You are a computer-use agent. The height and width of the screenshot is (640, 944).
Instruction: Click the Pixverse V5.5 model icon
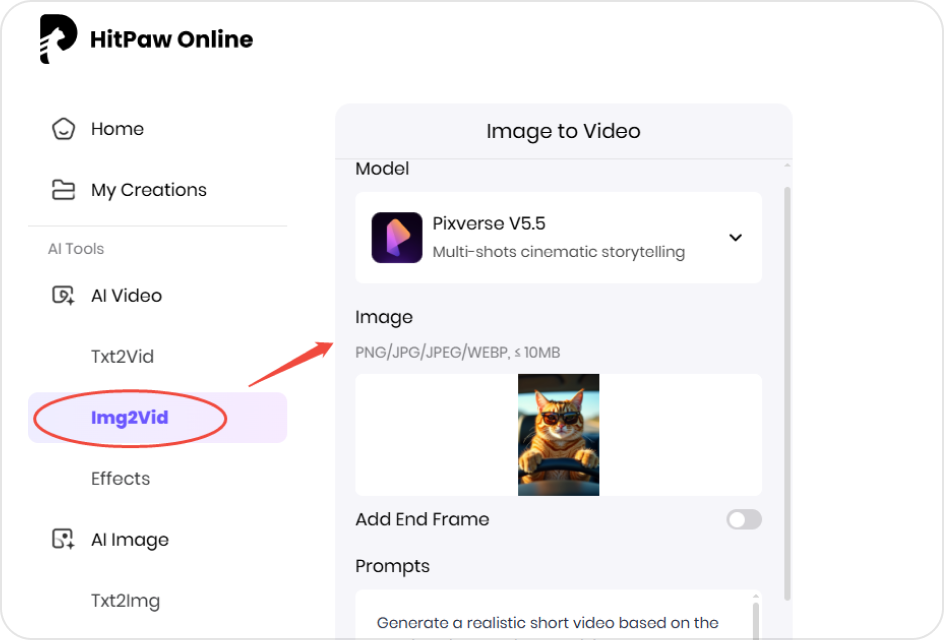coord(397,237)
